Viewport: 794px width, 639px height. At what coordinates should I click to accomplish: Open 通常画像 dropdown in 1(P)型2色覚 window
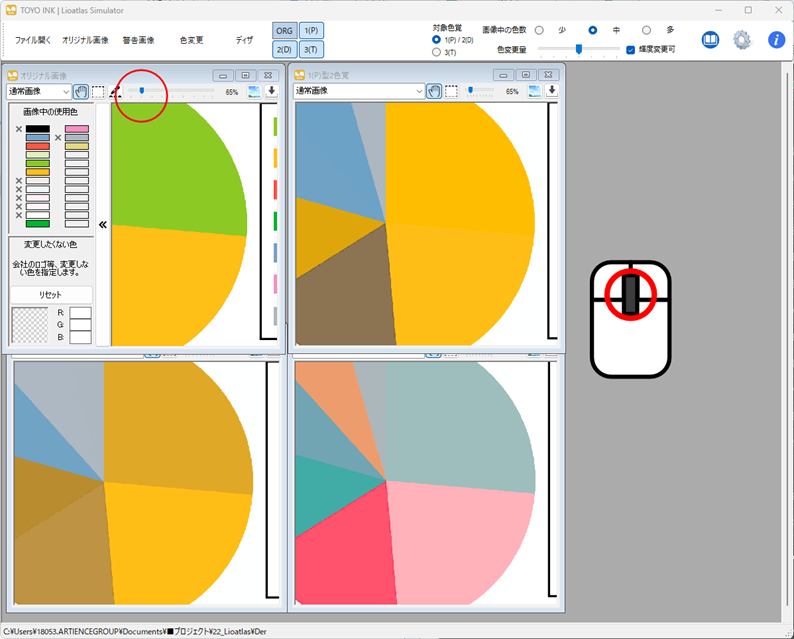point(359,91)
